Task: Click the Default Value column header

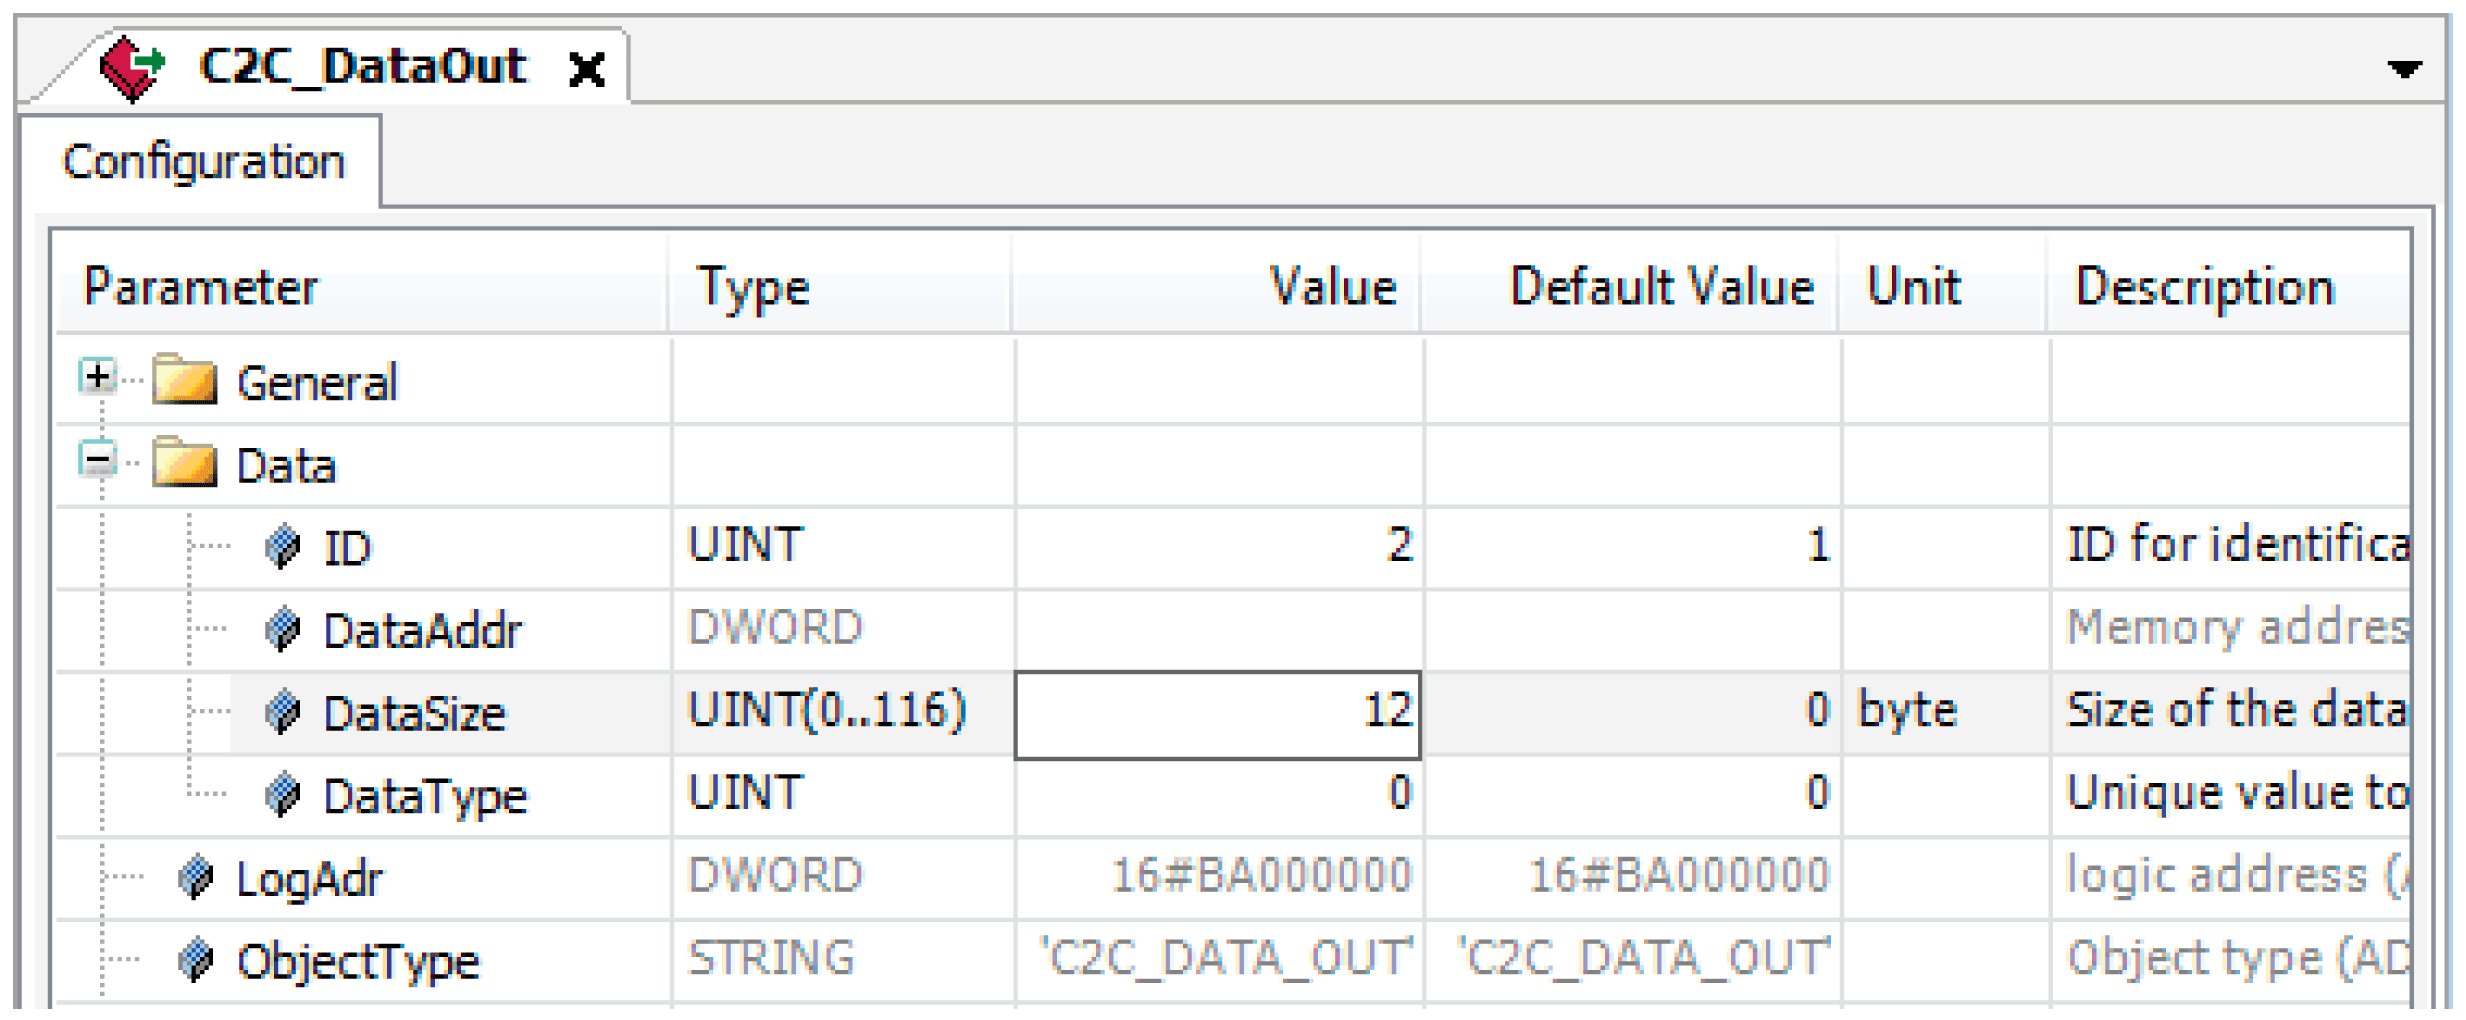Action: [x=1630, y=286]
